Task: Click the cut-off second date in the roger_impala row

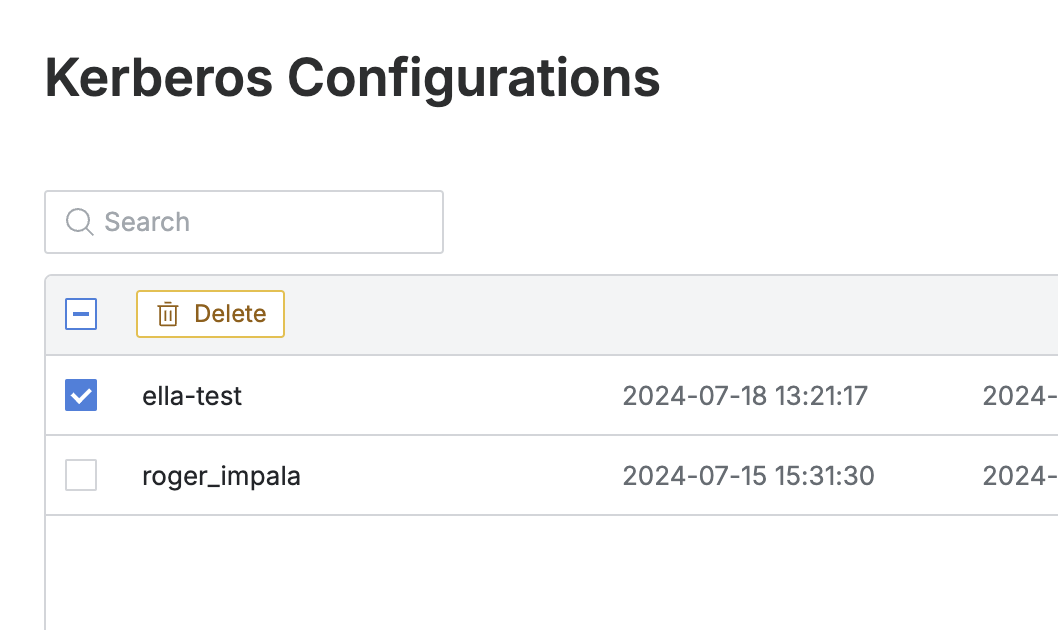Action: click(1020, 476)
